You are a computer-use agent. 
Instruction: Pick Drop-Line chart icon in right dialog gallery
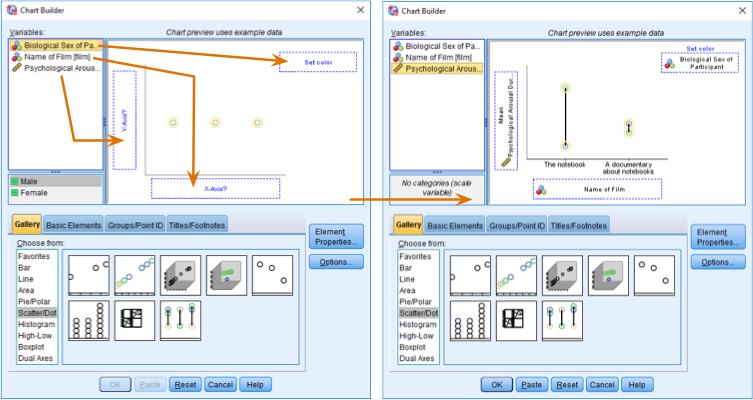click(561, 321)
